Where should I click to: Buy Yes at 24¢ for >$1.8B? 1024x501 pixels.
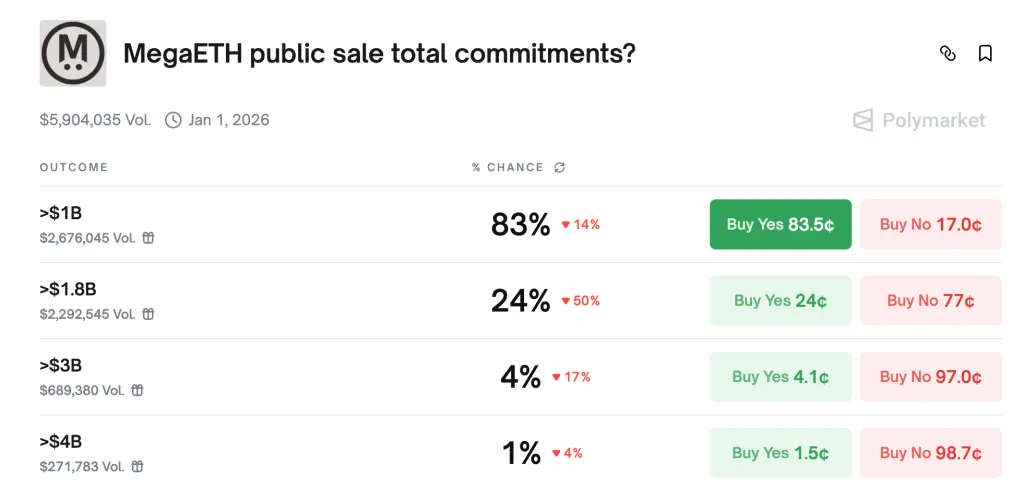point(780,300)
